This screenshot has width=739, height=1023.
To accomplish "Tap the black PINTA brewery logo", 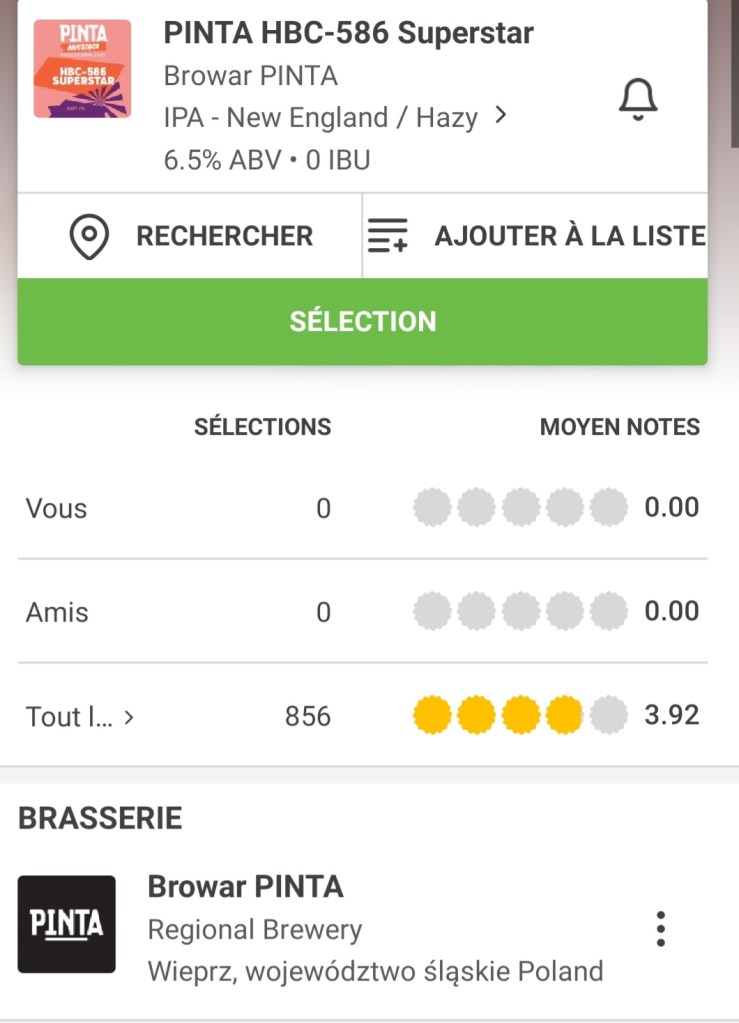I will (66, 924).
